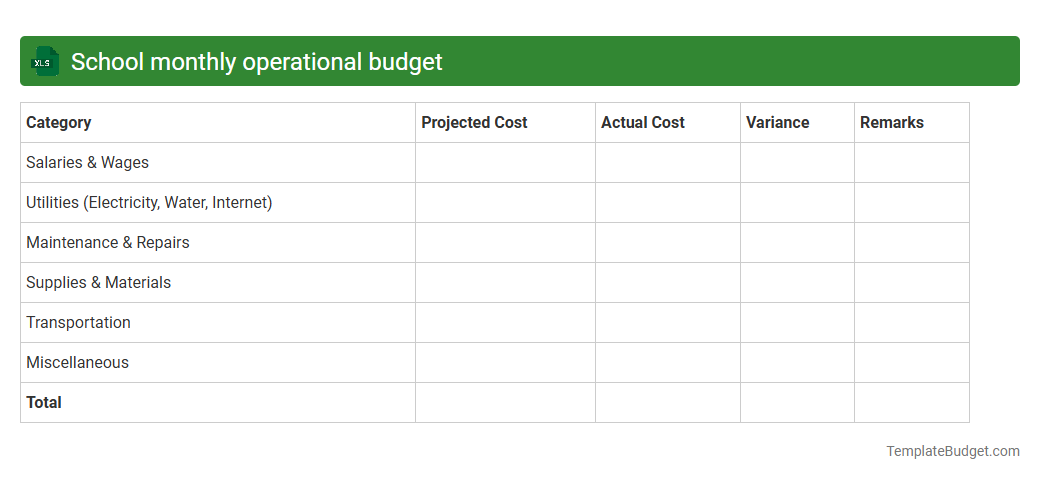The image size is (1040, 480).
Task: Open the TemplateBudget.com link
Action: [x=953, y=451]
